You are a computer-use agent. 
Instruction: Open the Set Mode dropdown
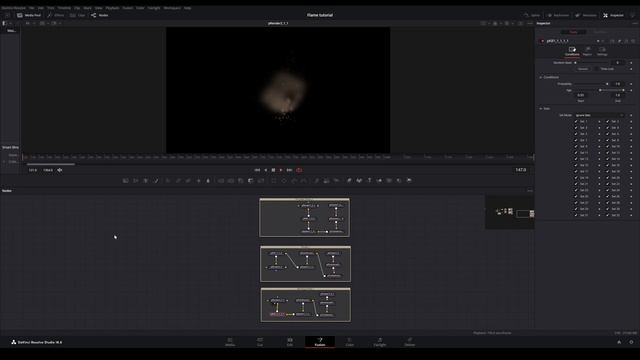click(600, 115)
